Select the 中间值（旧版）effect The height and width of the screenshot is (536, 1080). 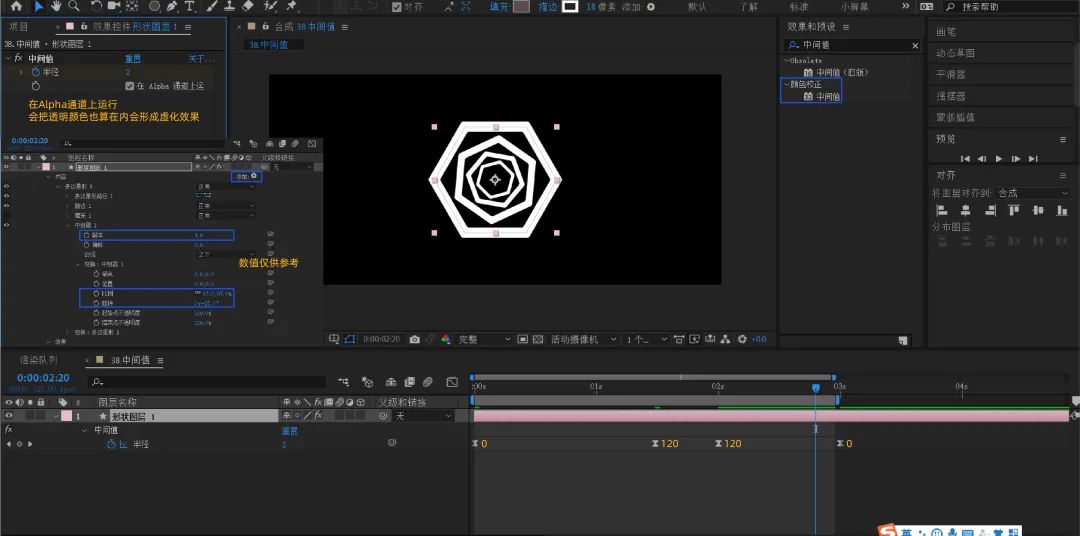click(842, 72)
